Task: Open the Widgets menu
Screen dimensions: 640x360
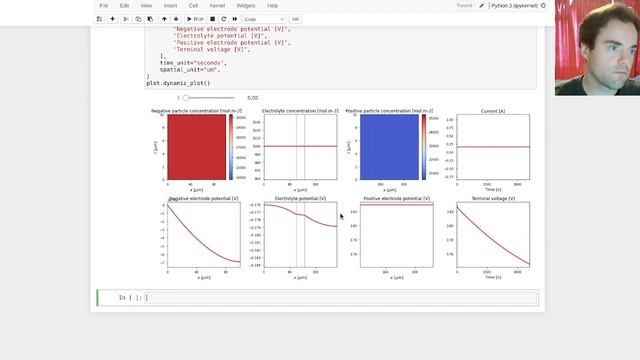Action: point(246,6)
